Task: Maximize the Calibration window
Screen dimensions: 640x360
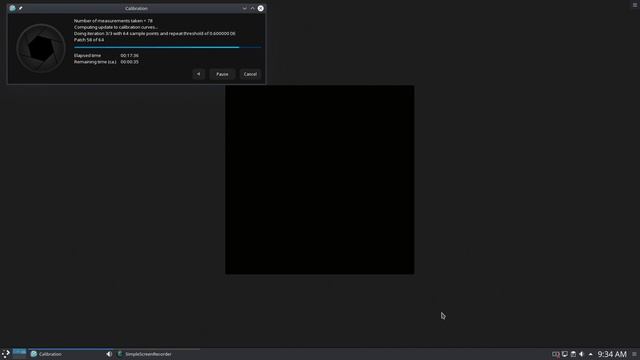Action: (252, 8)
